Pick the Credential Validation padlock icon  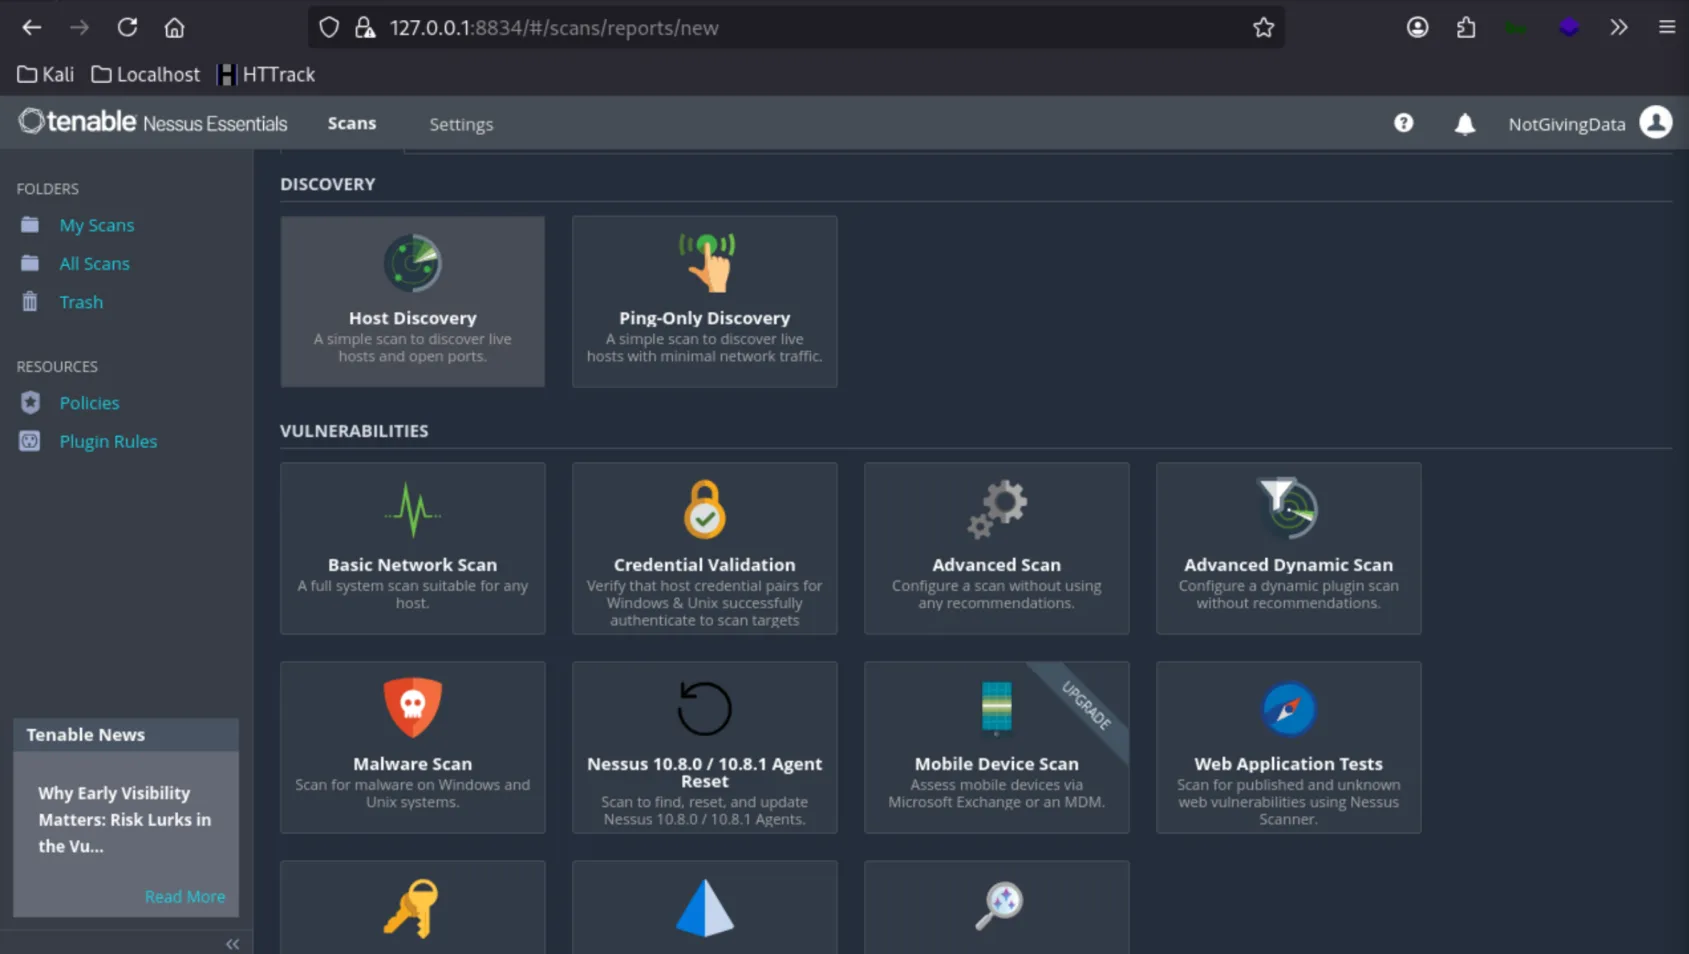pyautogui.click(x=705, y=509)
